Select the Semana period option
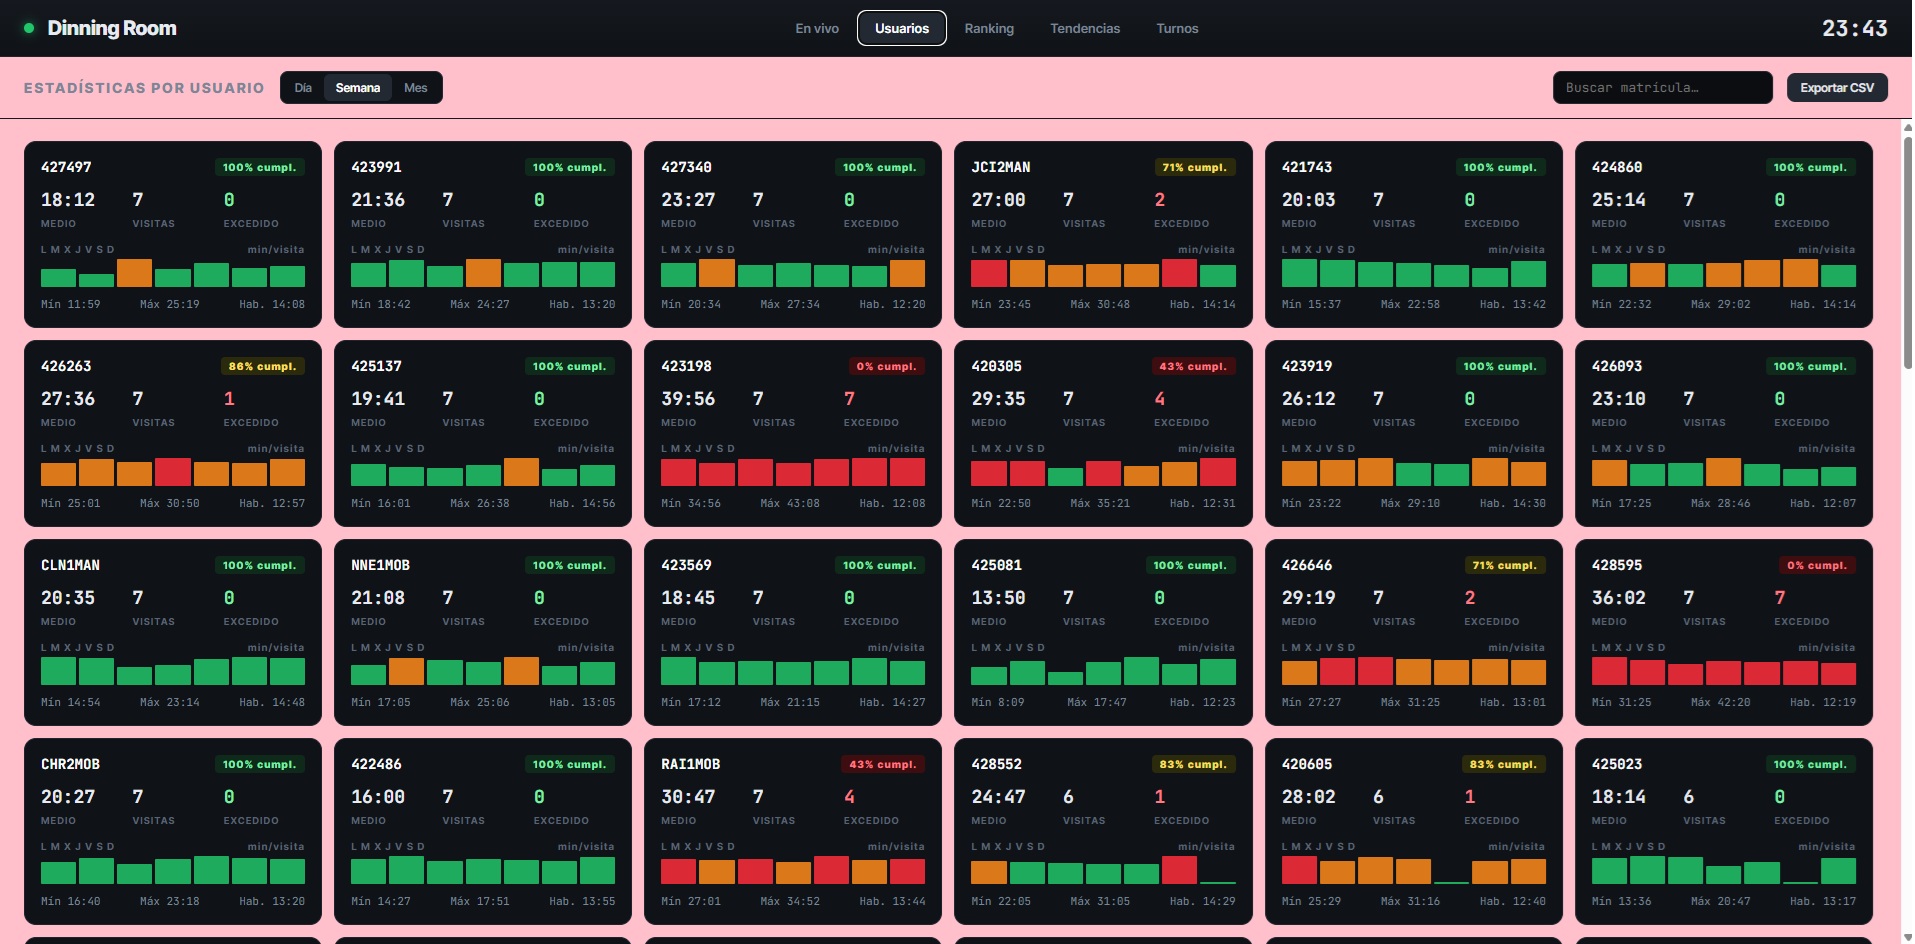The image size is (1915, 944). pos(358,88)
